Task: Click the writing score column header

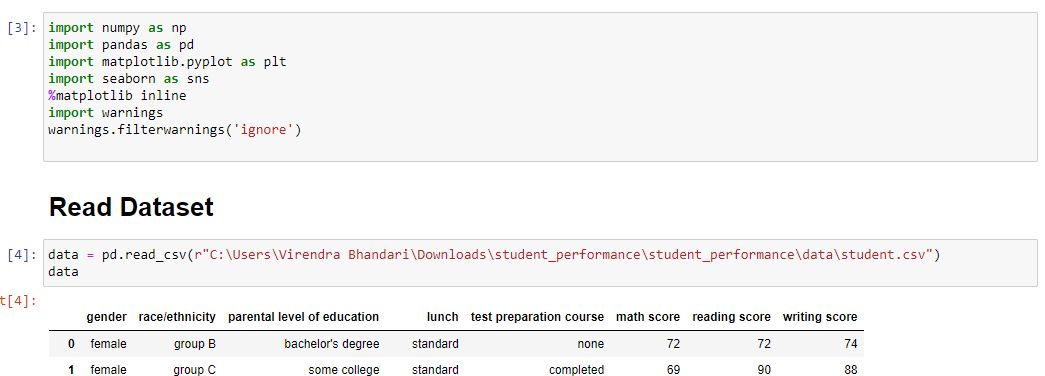Action: pos(820,317)
